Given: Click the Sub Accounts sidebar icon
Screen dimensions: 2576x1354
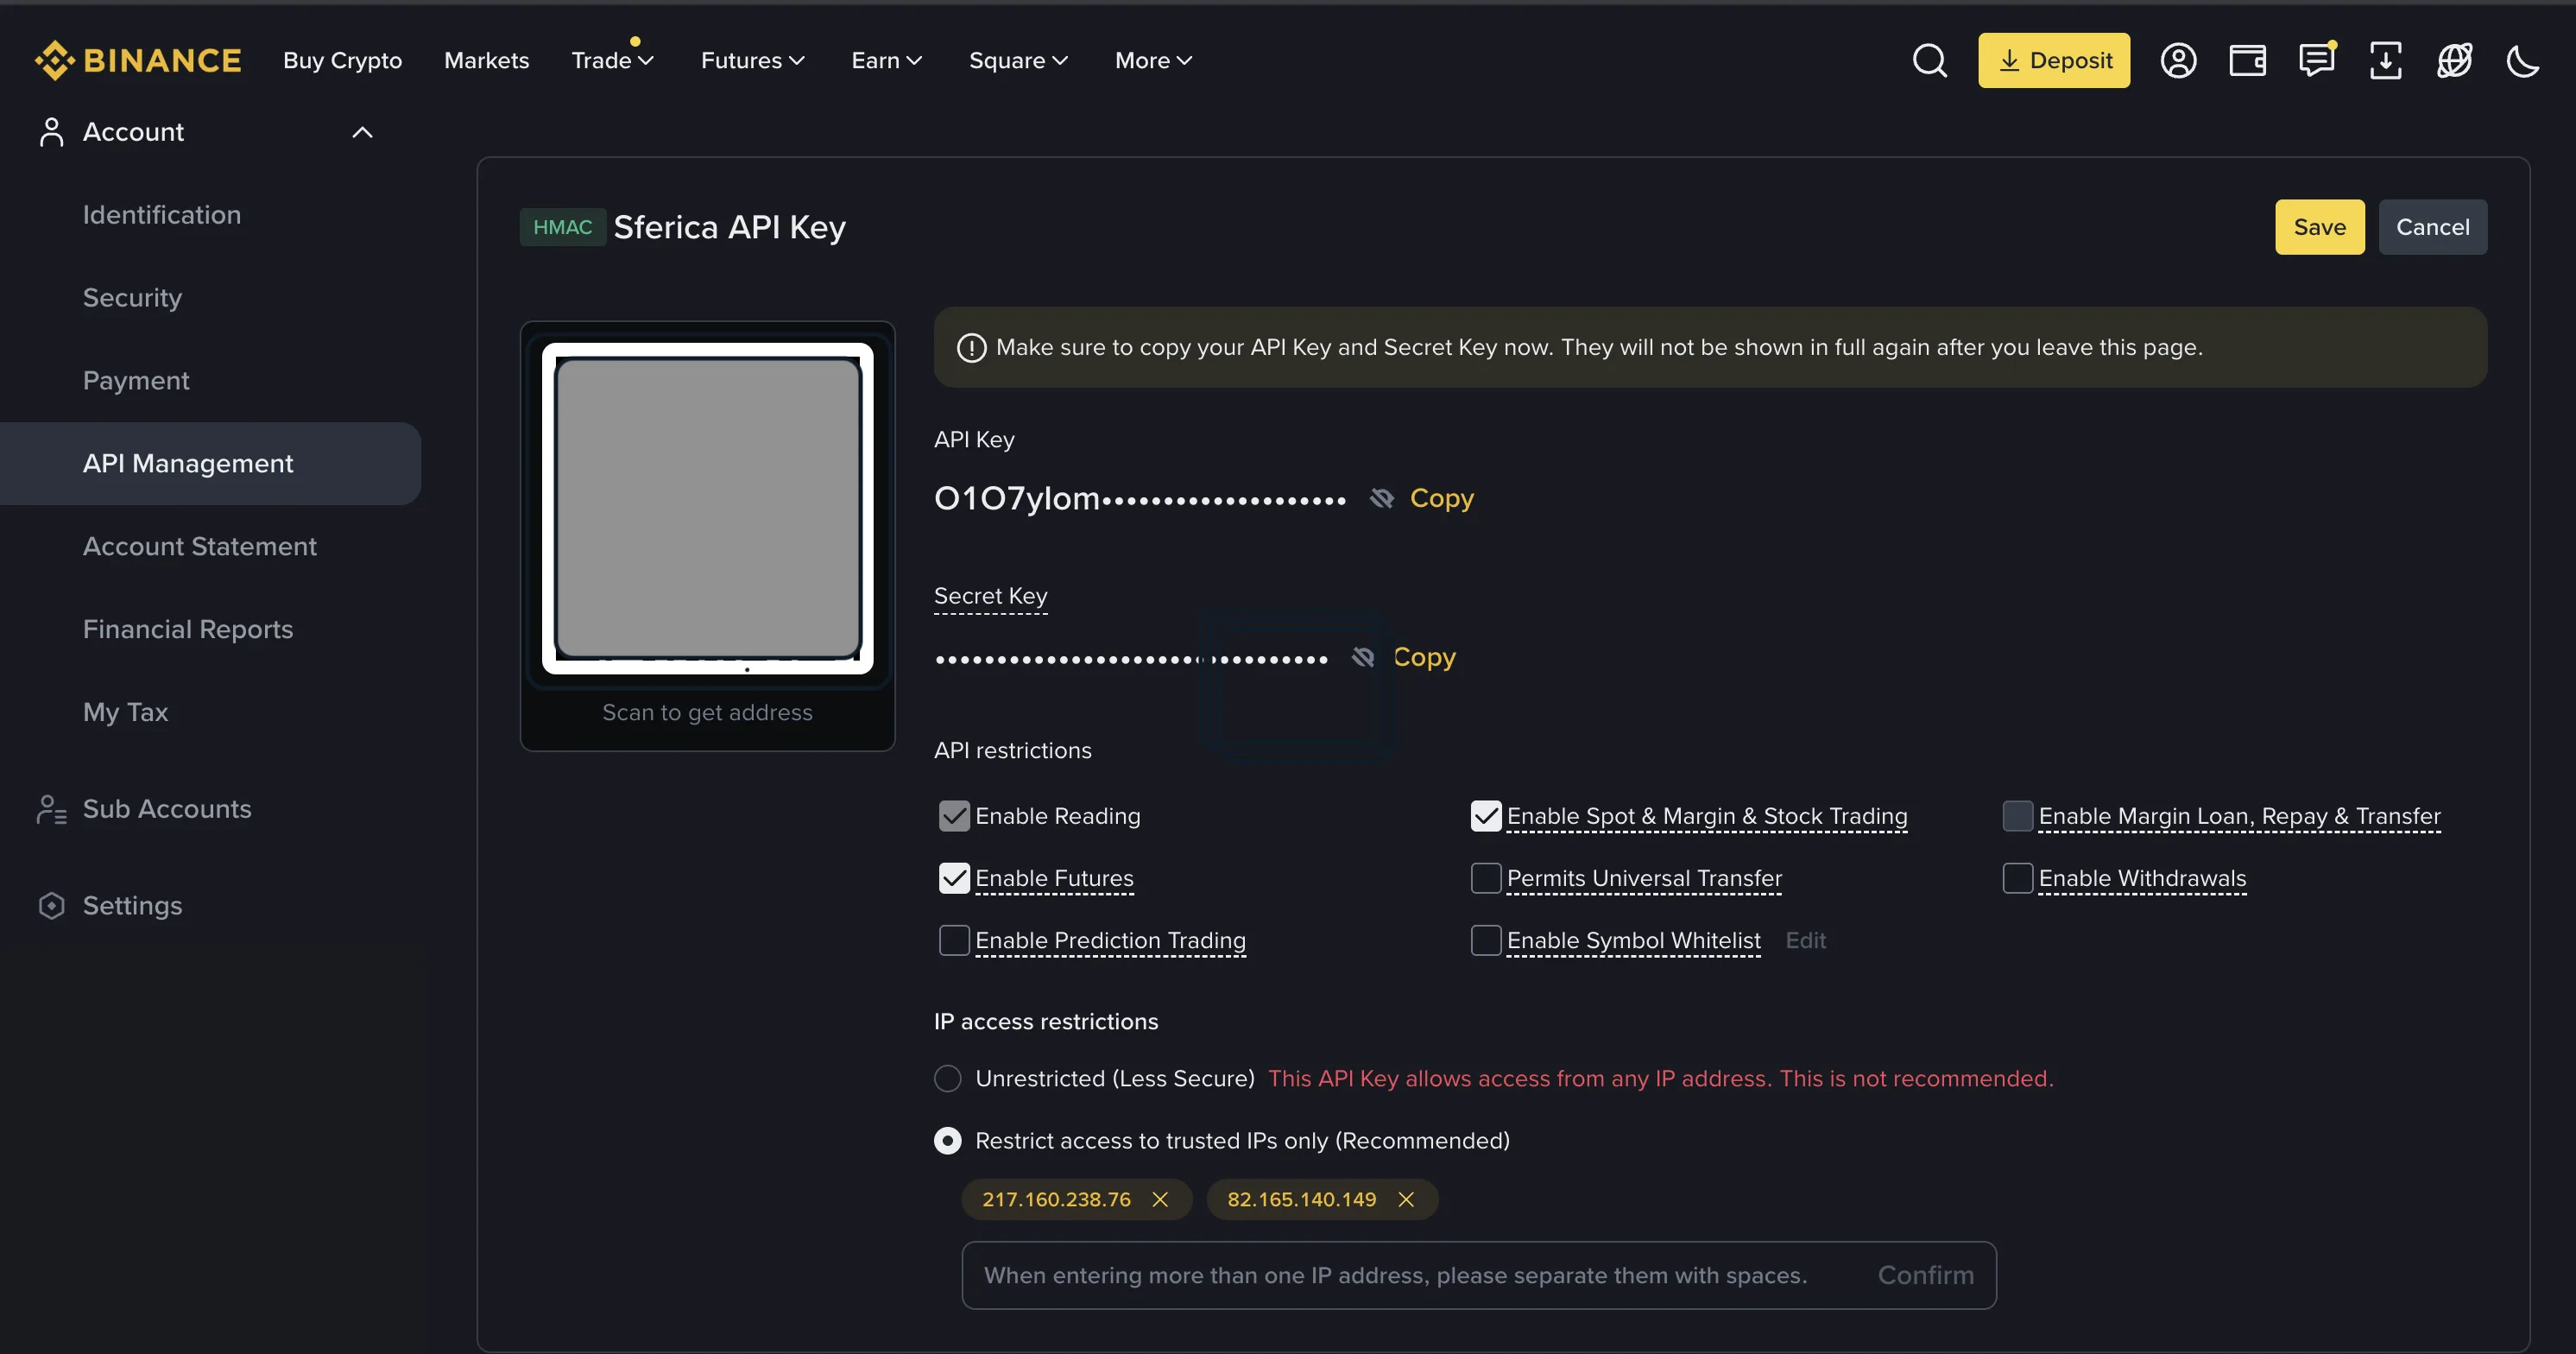Looking at the screenshot, I should pyautogui.click(x=51, y=809).
